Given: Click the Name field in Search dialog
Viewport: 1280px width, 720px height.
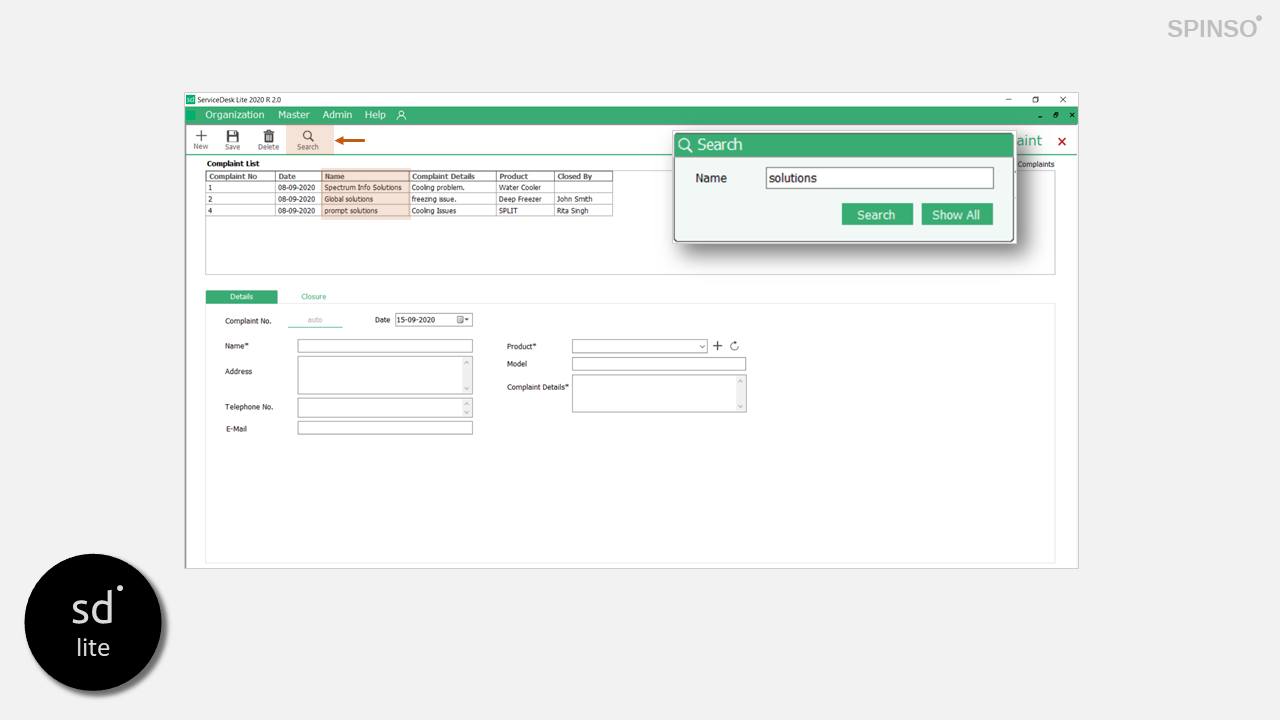Looking at the screenshot, I should tap(879, 178).
